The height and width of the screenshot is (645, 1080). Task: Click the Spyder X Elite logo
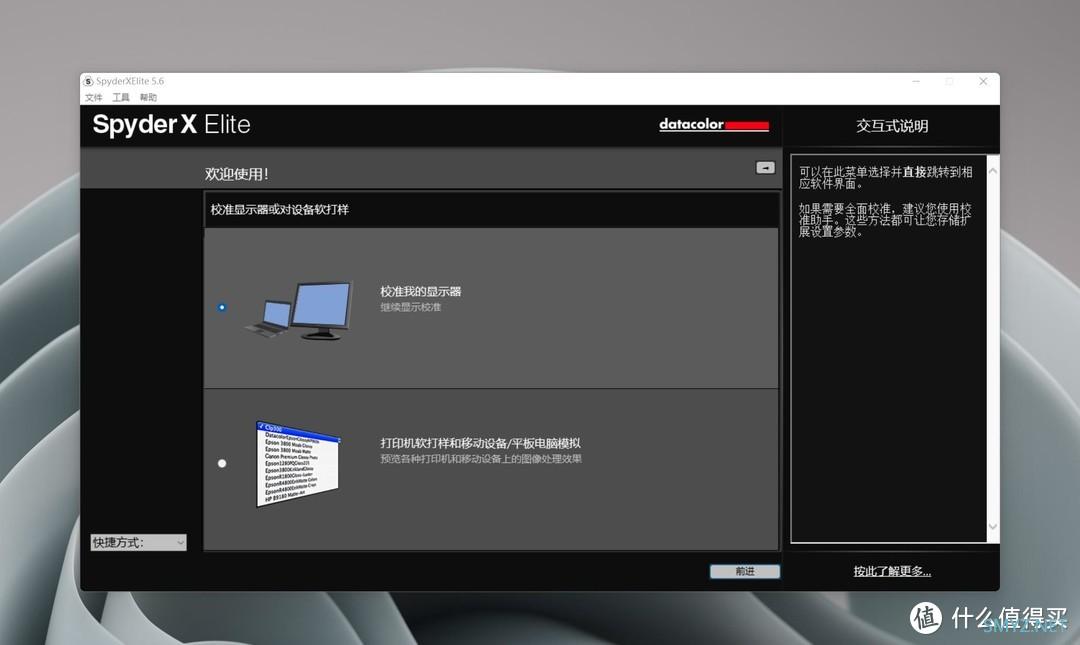coord(172,125)
